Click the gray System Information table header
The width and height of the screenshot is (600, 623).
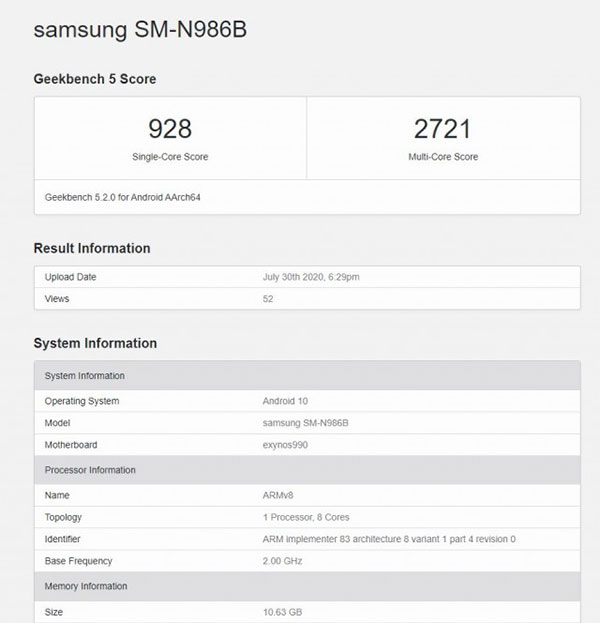[x=85, y=376]
